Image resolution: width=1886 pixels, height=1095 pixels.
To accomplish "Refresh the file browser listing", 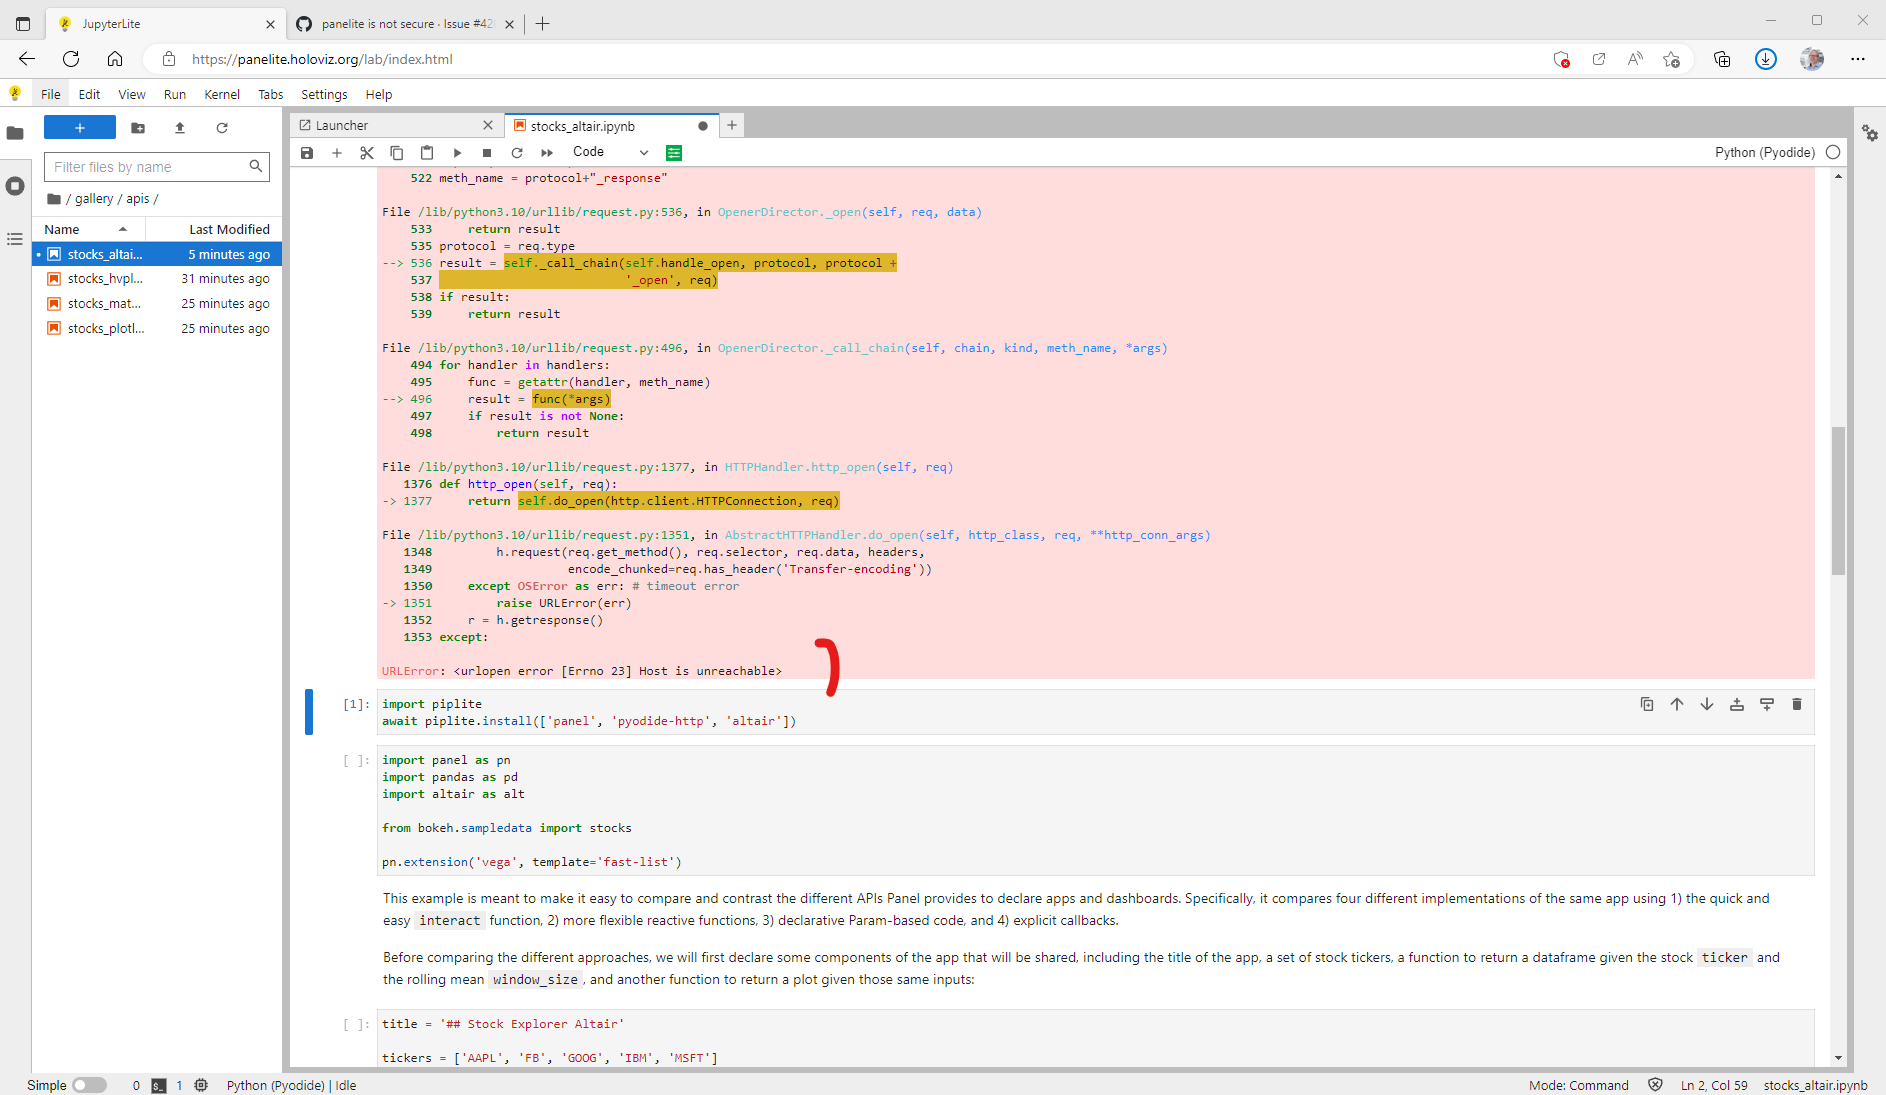I will click(x=222, y=128).
